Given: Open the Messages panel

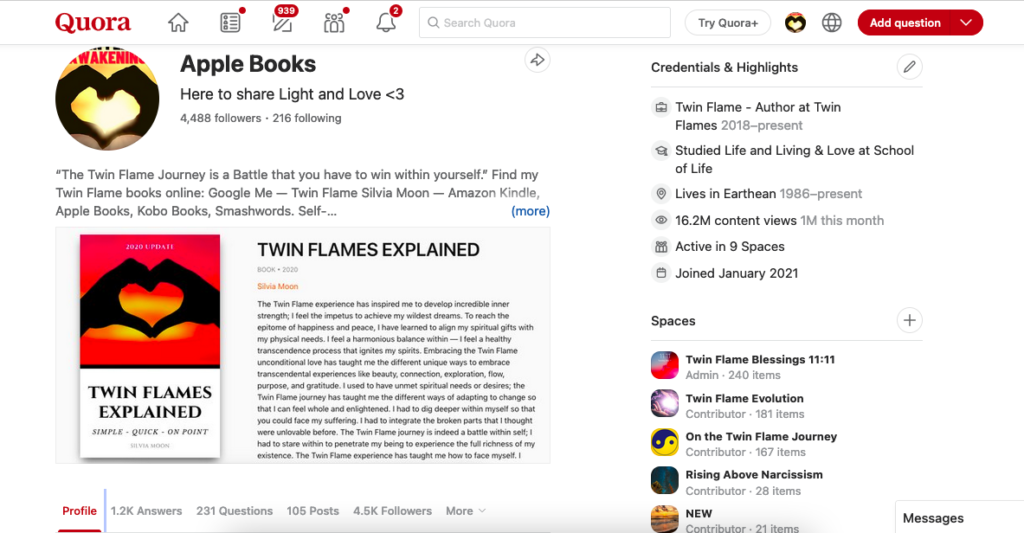Looking at the screenshot, I should (933, 518).
